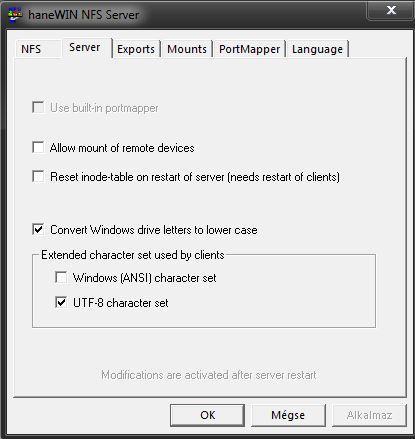This screenshot has width=415, height=439.
Task: Switch to the NFS tab
Action: tap(31, 49)
